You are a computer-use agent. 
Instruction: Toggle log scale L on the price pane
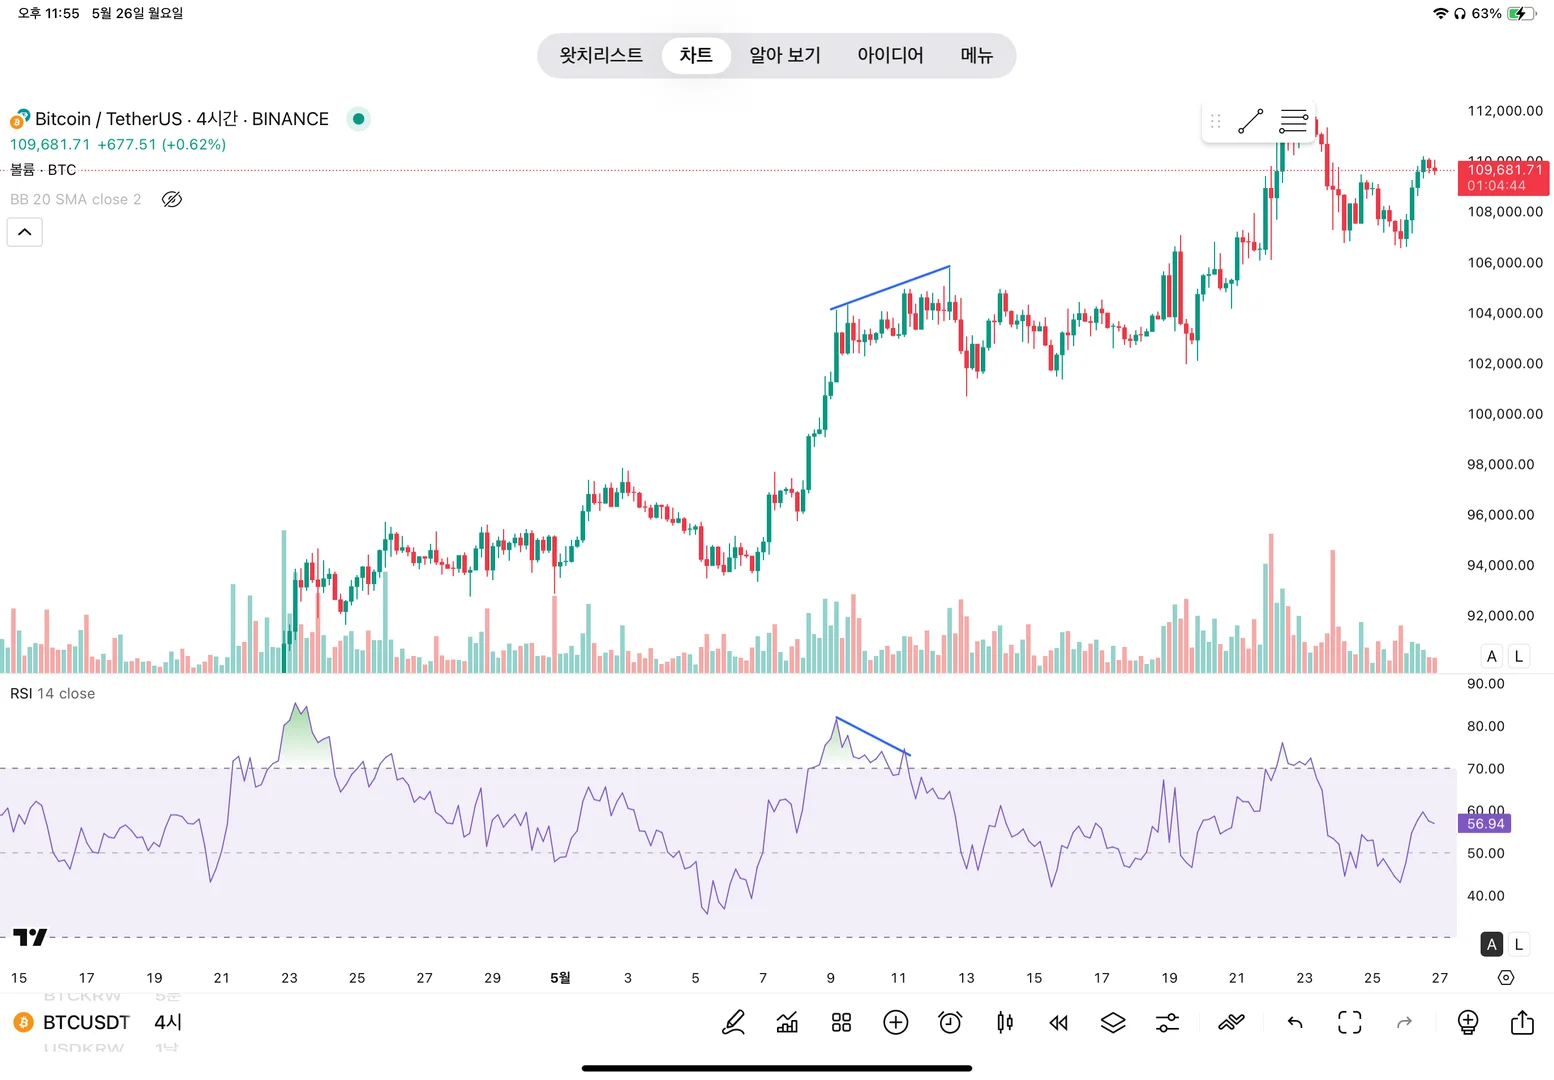tap(1519, 656)
